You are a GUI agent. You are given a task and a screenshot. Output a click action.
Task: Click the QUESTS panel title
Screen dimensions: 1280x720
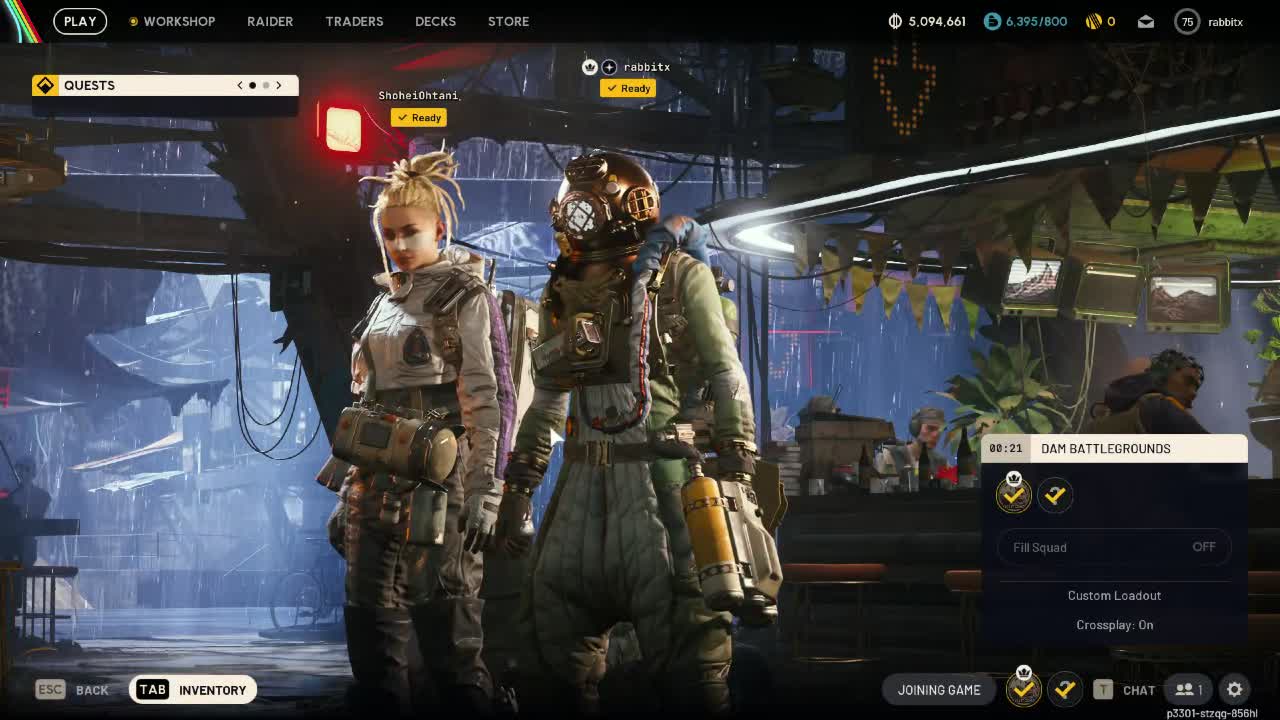pyautogui.click(x=89, y=85)
